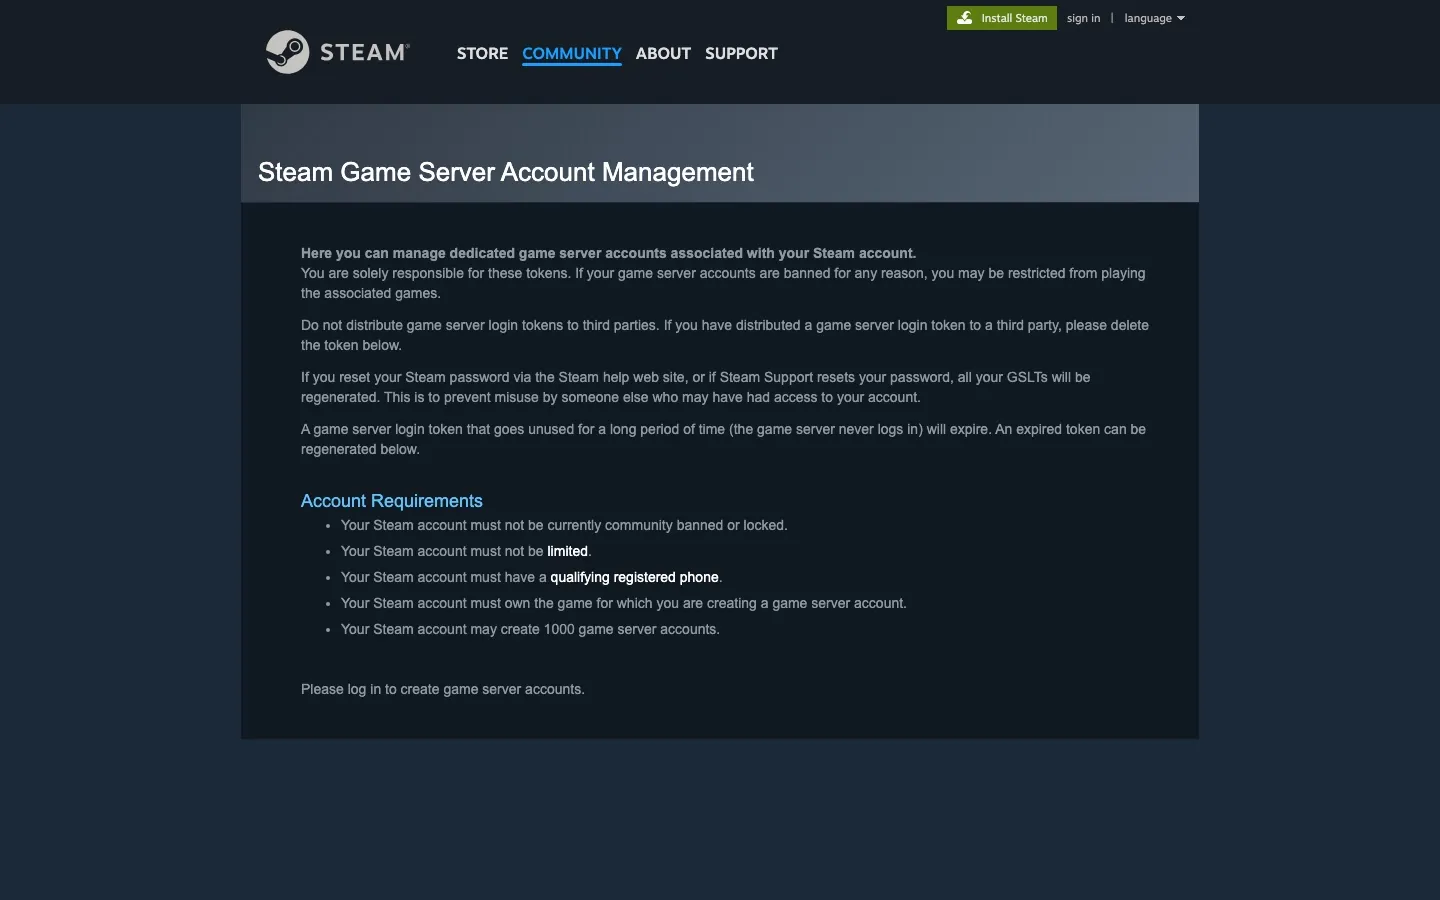The image size is (1440, 900).
Task: Click the bold 'Here you can manage' sentence
Action: point(608,253)
